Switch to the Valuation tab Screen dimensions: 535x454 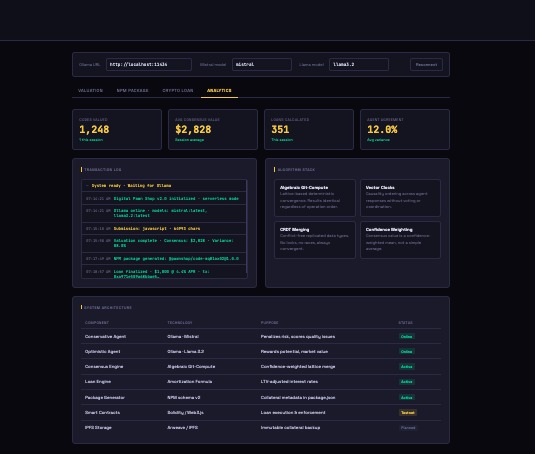click(90, 90)
